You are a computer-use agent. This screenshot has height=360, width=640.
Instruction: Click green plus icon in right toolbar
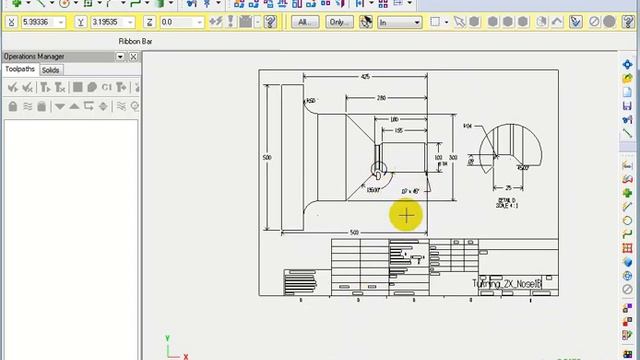click(x=627, y=193)
